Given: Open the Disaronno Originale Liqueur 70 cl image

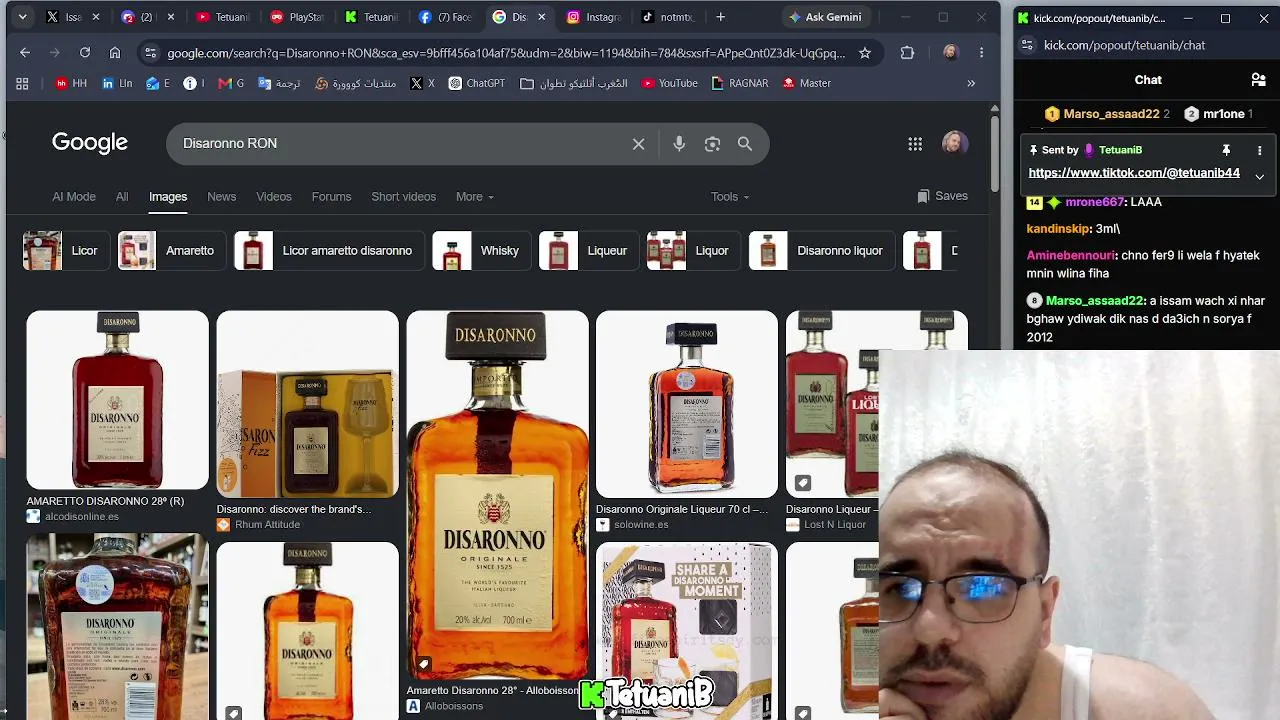Looking at the screenshot, I should click(x=687, y=404).
